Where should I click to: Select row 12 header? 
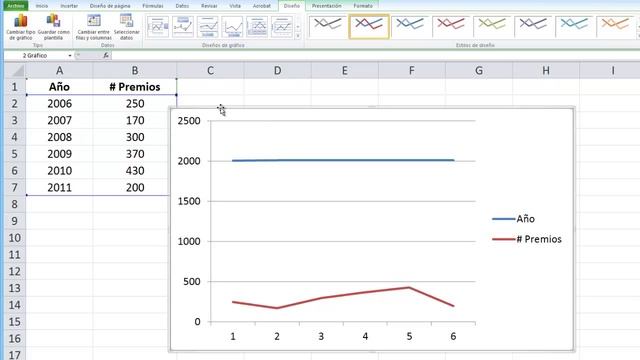(x=15, y=271)
